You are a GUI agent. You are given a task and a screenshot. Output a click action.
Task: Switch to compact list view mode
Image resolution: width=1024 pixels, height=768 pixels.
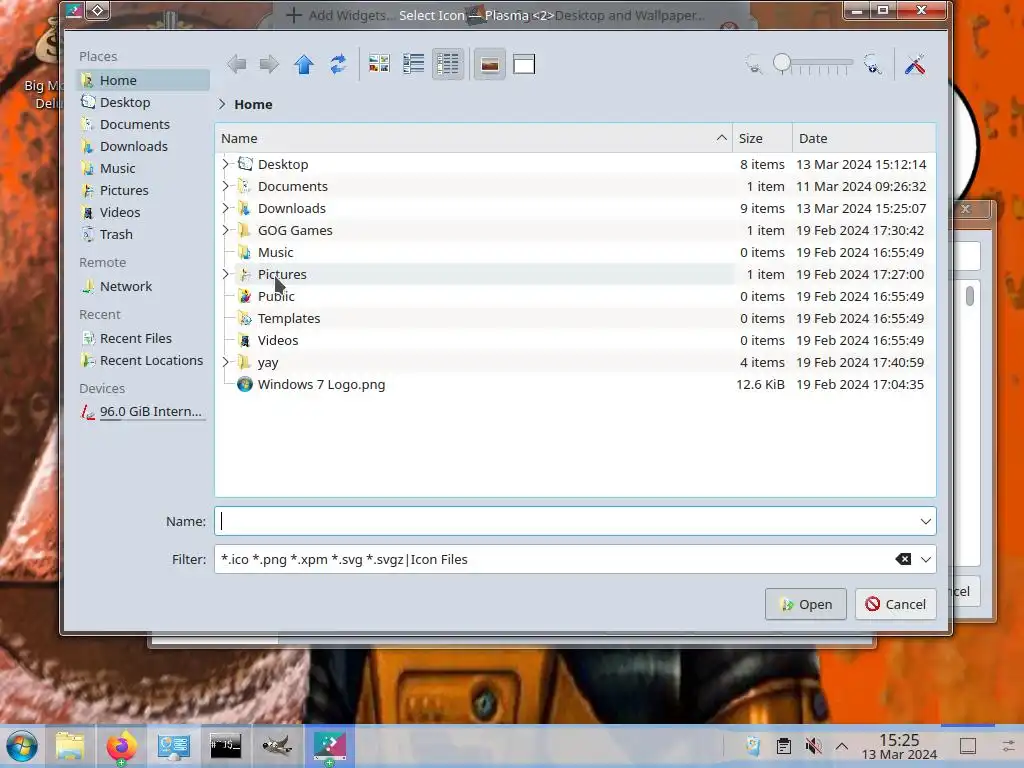point(413,64)
